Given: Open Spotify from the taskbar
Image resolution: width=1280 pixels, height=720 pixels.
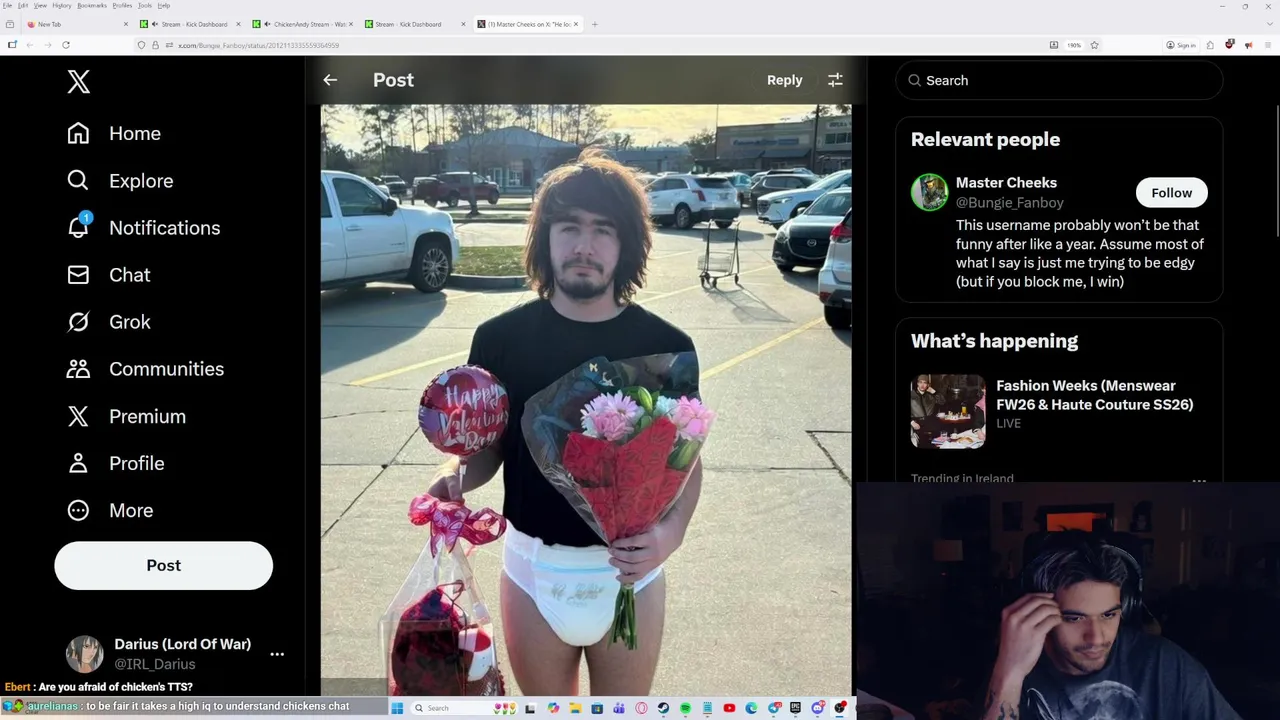Looking at the screenshot, I should click(685, 708).
